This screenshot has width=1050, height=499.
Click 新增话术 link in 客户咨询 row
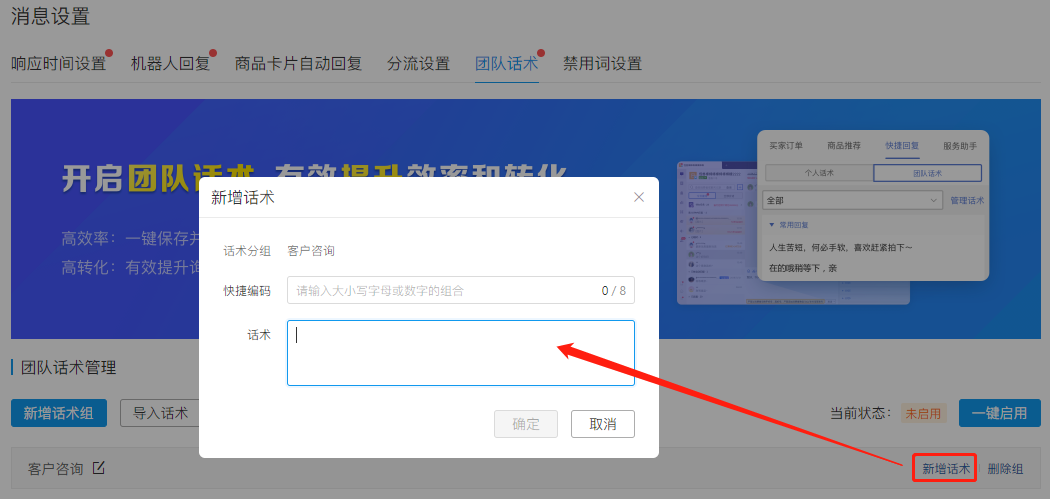(x=945, y=469)
